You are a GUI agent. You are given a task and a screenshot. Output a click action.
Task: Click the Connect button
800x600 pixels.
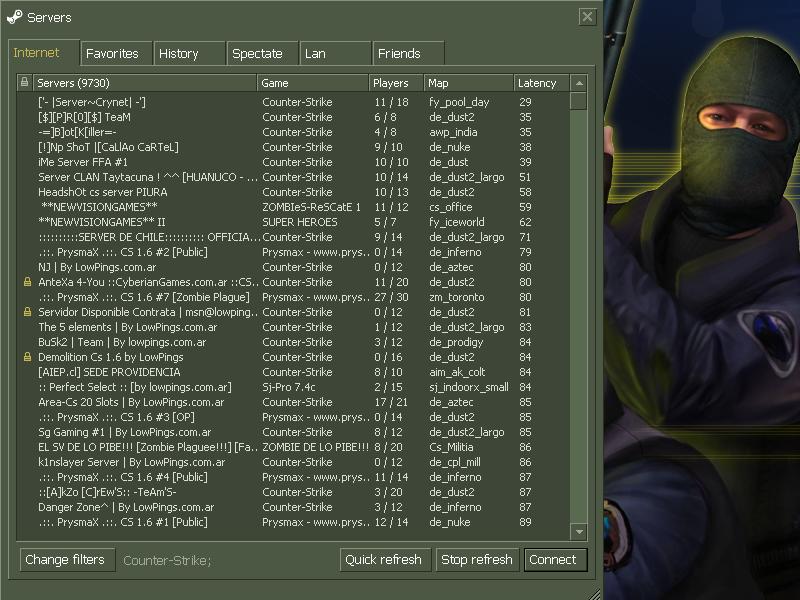click(x=556, y=560)
